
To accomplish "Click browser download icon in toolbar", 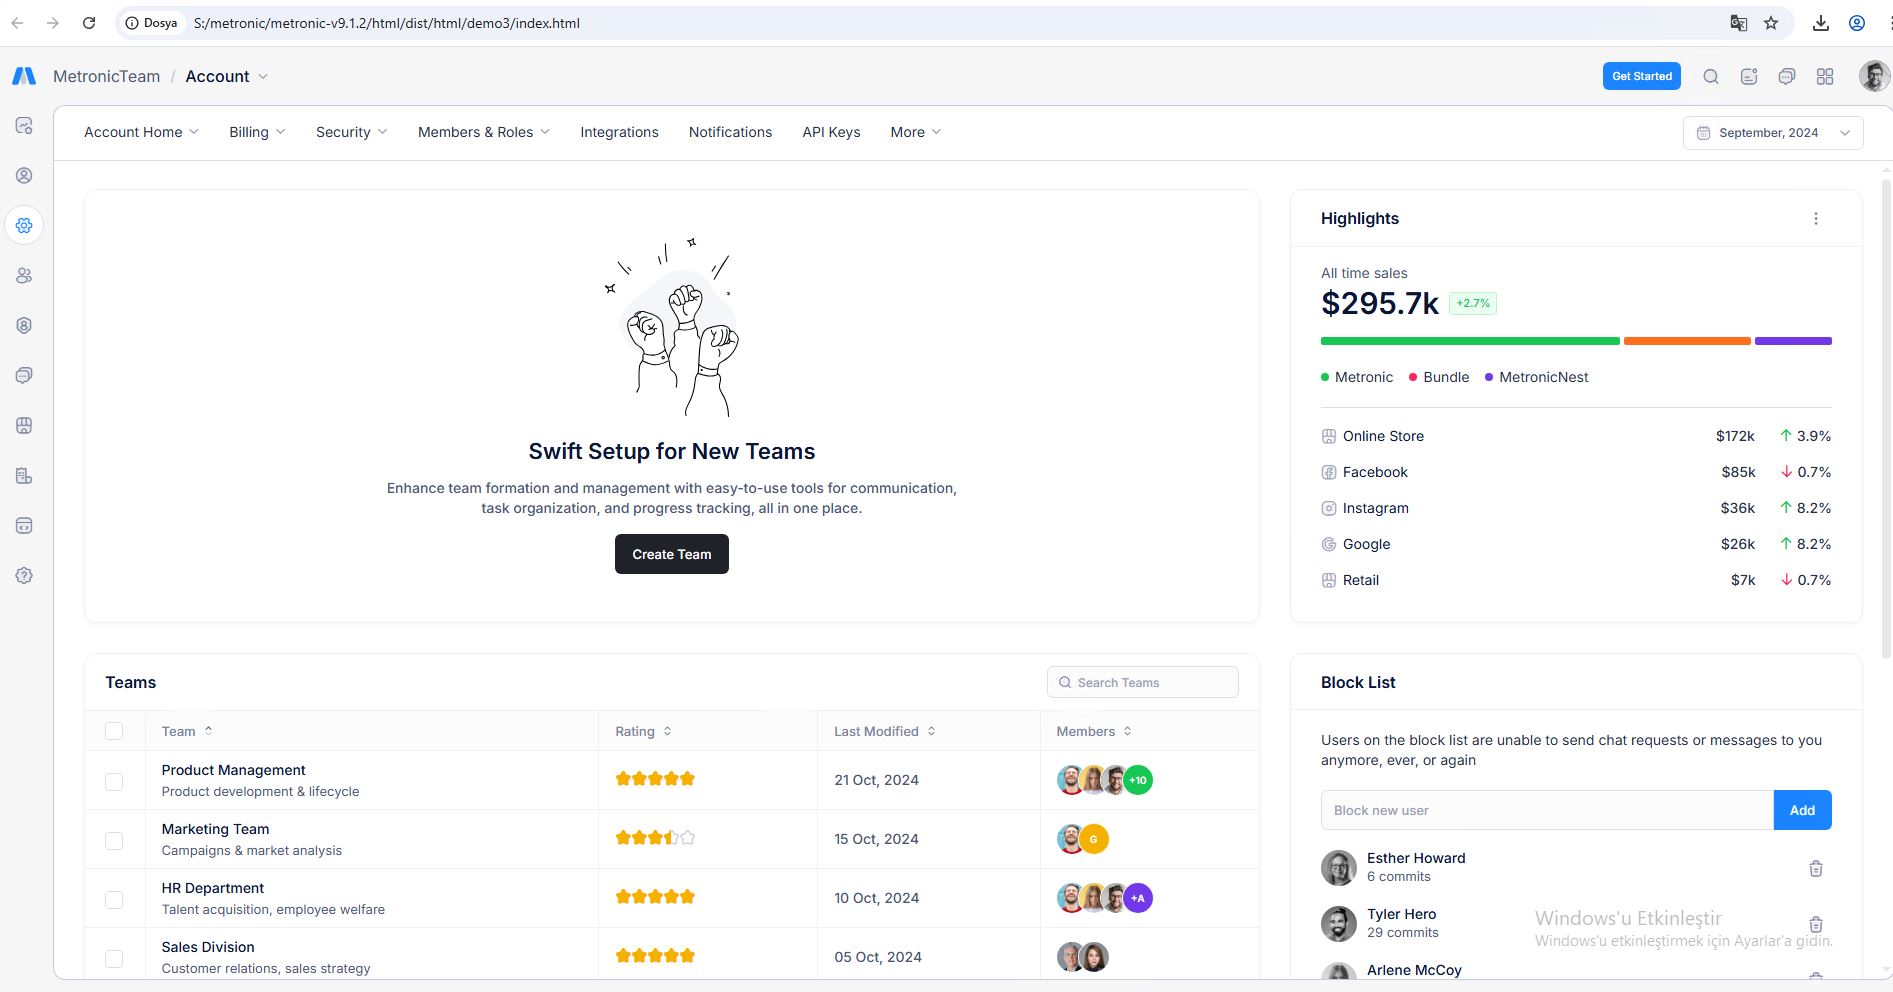I will (x=1820, y=23).
